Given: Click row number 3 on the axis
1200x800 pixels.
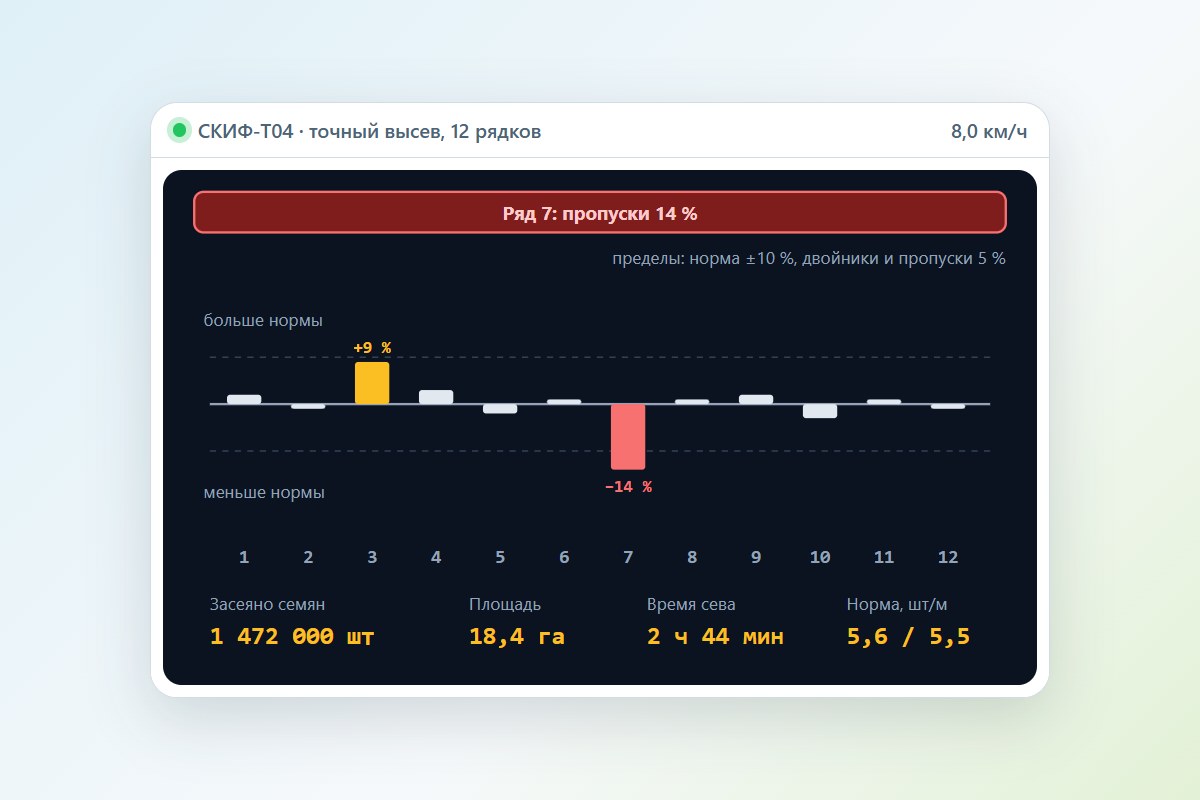Looking at the screenshot, I should click(x=372, y=558).
